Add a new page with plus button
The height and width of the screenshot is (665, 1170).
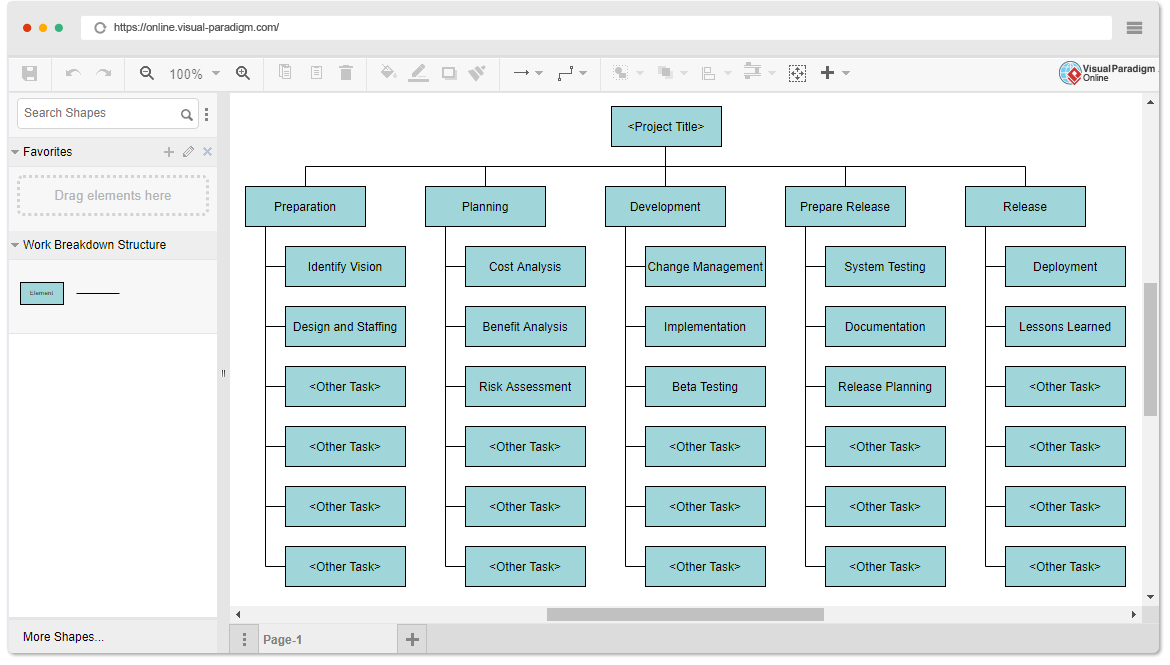412,640
